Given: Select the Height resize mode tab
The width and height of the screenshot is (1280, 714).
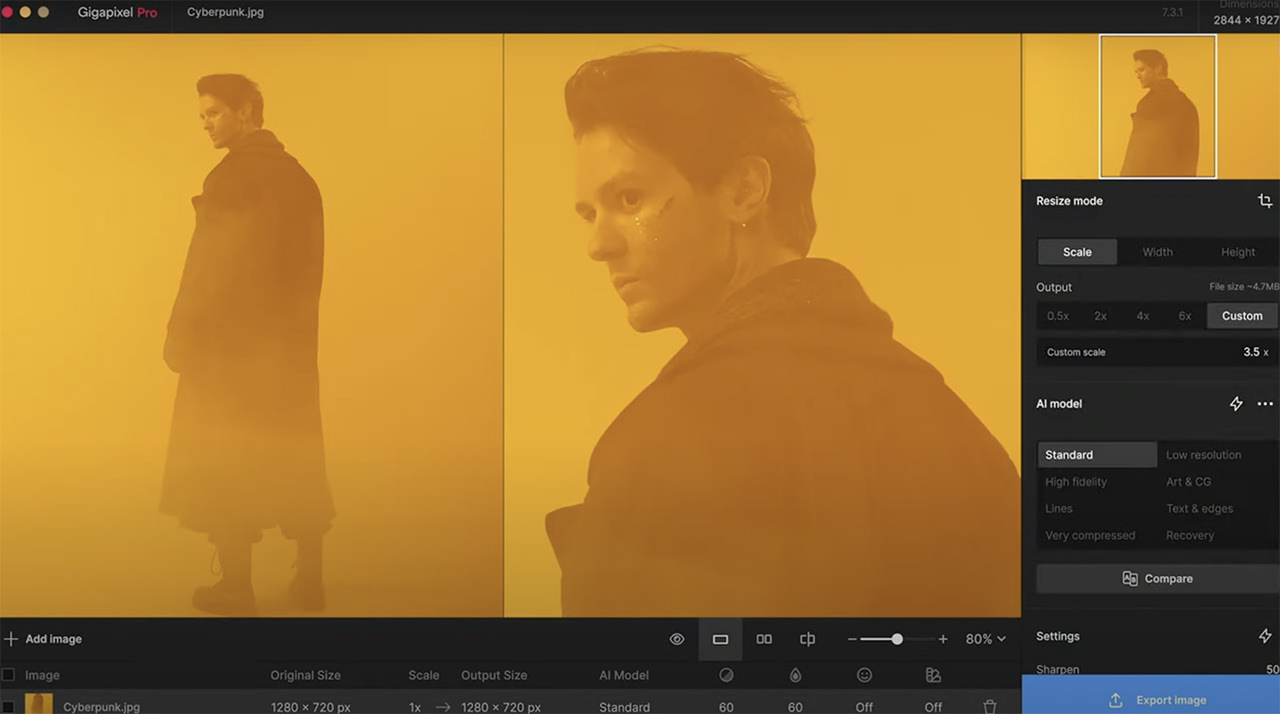Looking at the screenshot, I should pyautogui.click(x=1238, y=252).
